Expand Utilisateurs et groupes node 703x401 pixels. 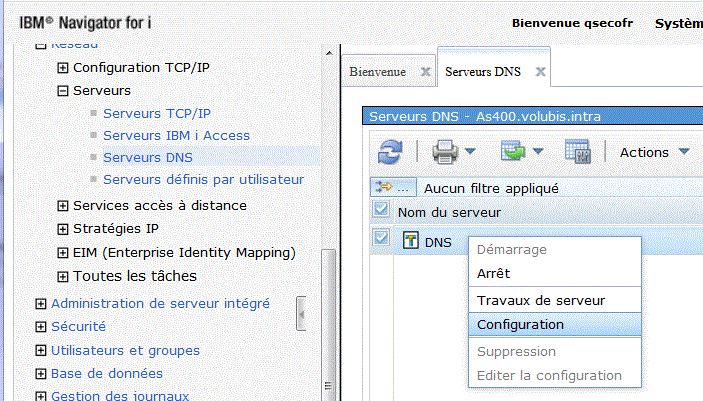pyautogui.click(x=41, y=351)
